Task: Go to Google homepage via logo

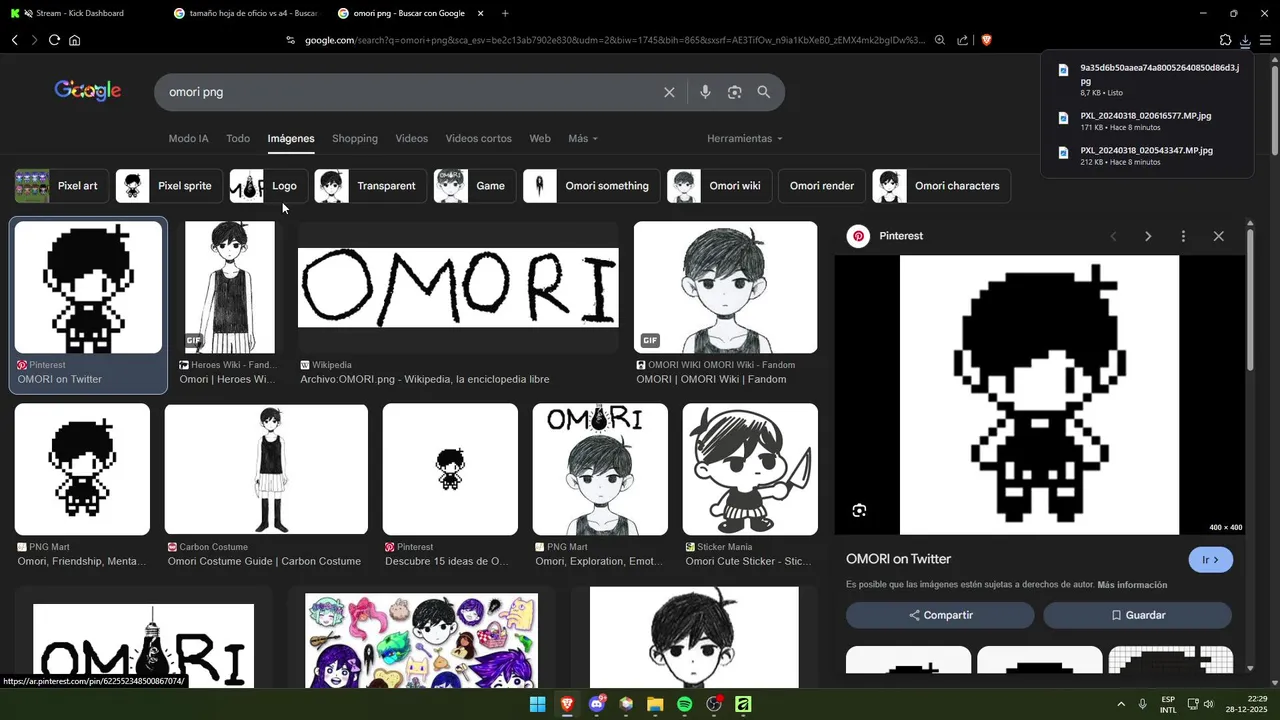Action: (x=88, y=90)
